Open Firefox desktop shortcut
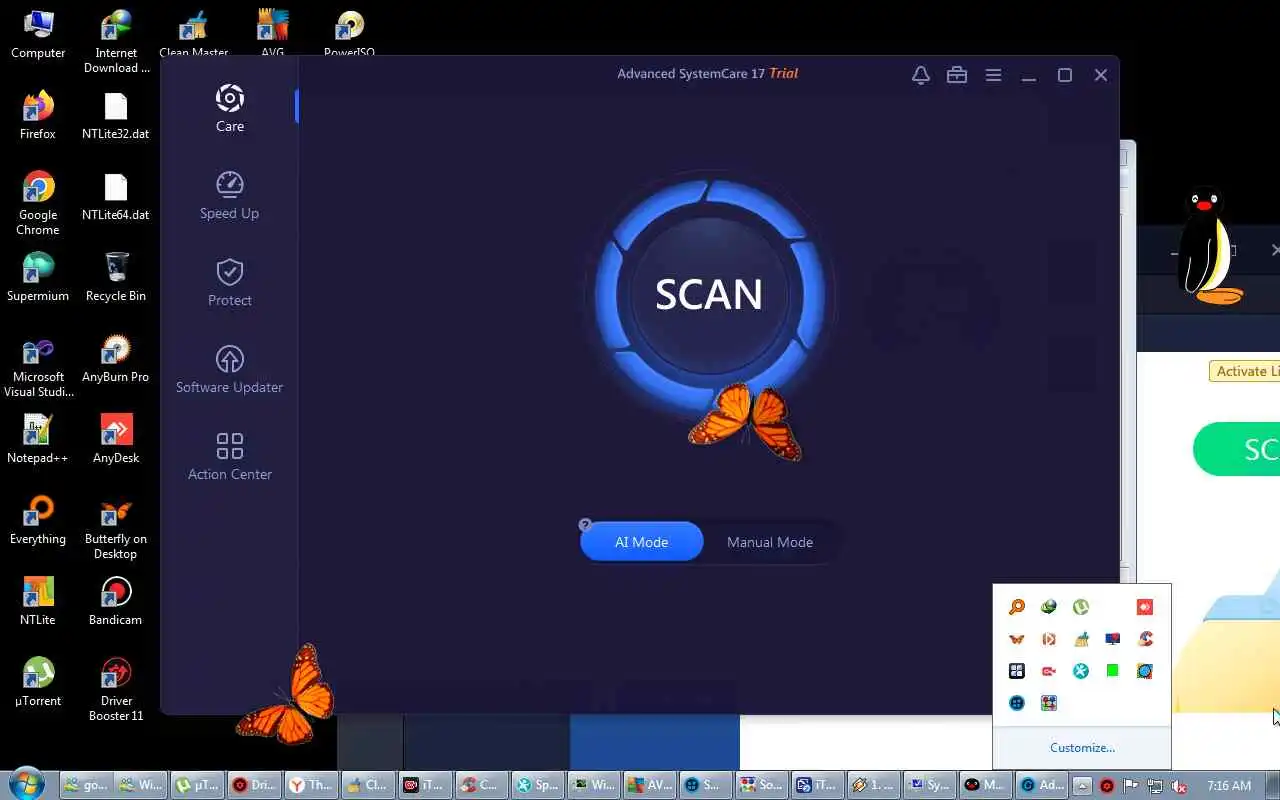Viewport: 1280px width, 800px height. [x=38, y=115]
